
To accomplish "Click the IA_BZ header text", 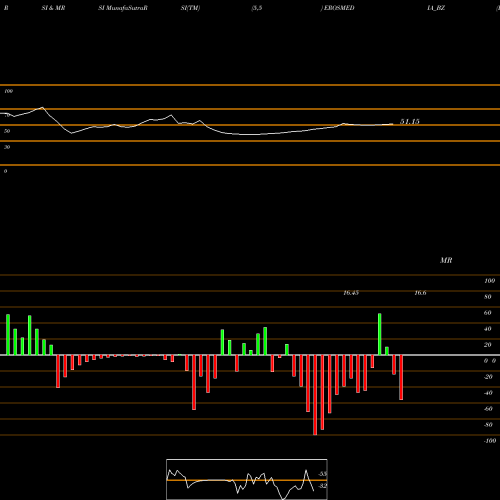I will click(436, 8).
